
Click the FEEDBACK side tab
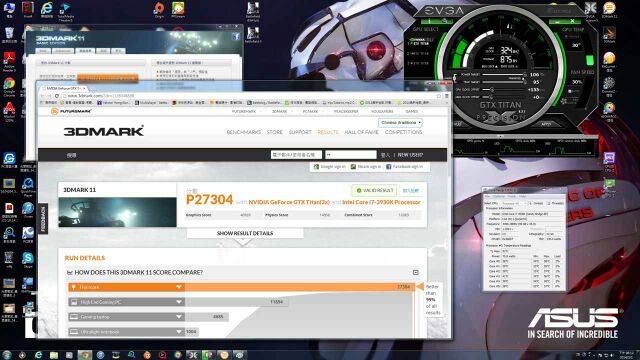[43, 219]
